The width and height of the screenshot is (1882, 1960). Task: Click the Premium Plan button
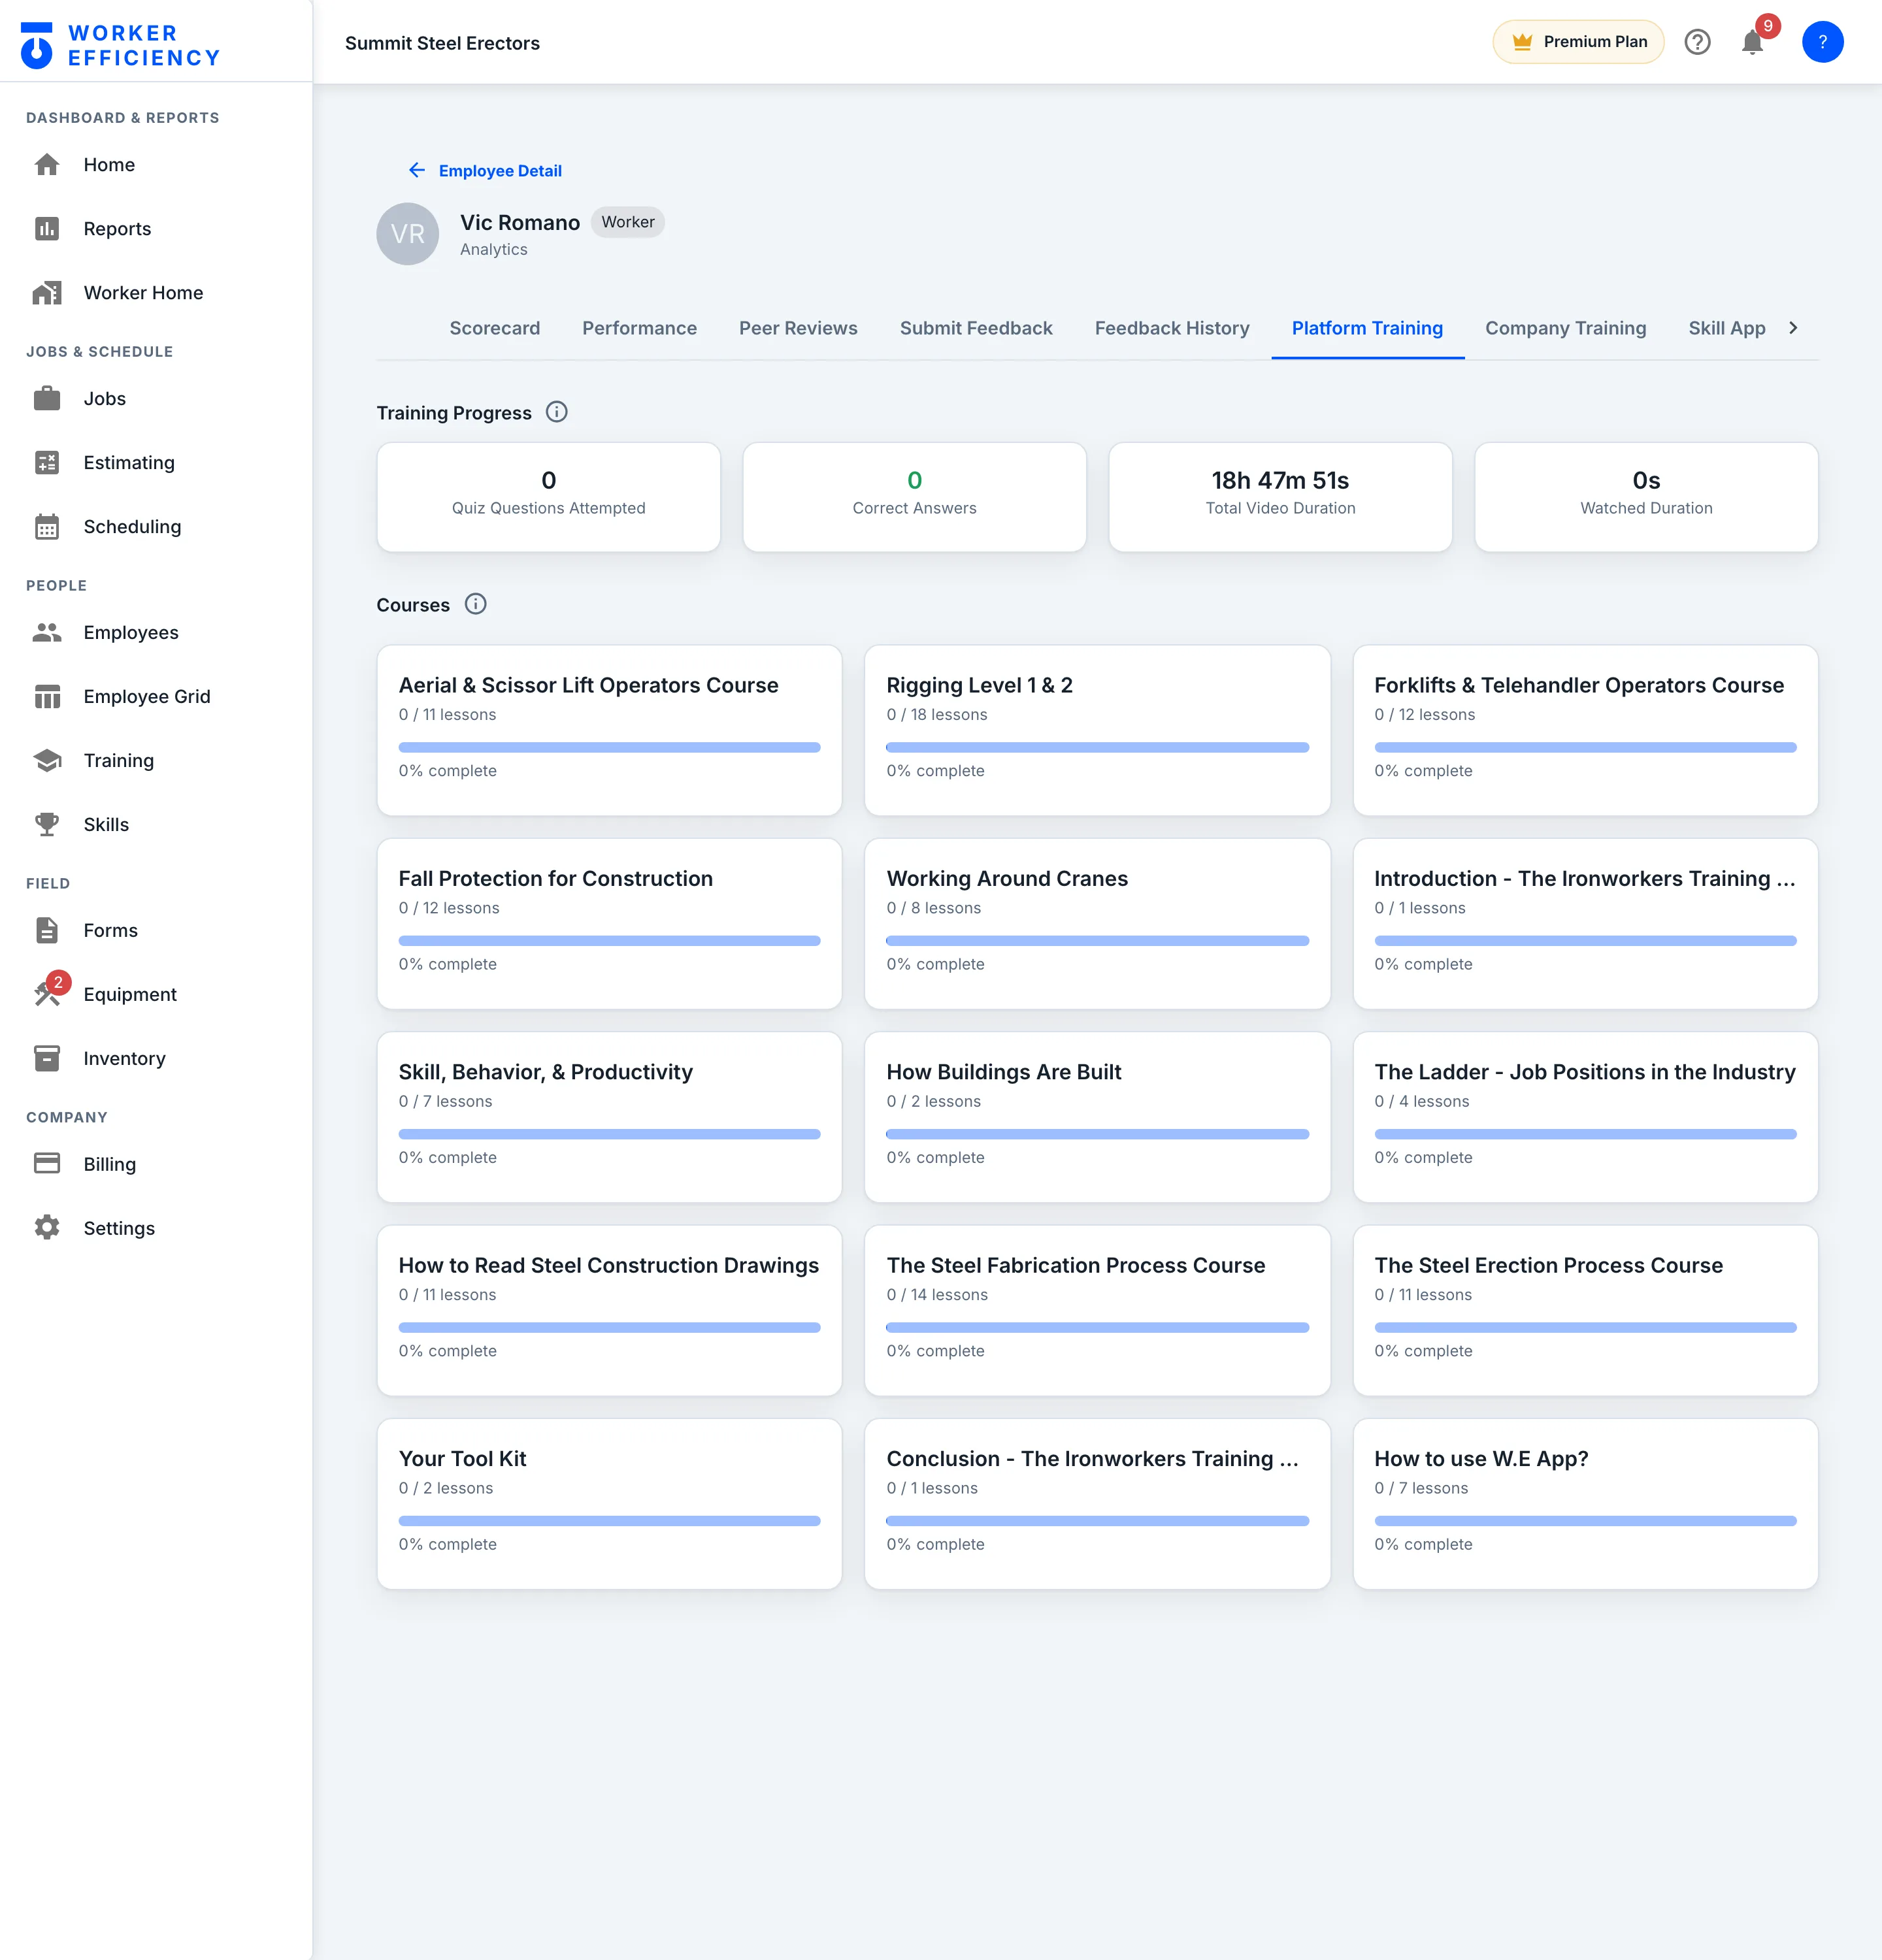(x=1579, y=42)
